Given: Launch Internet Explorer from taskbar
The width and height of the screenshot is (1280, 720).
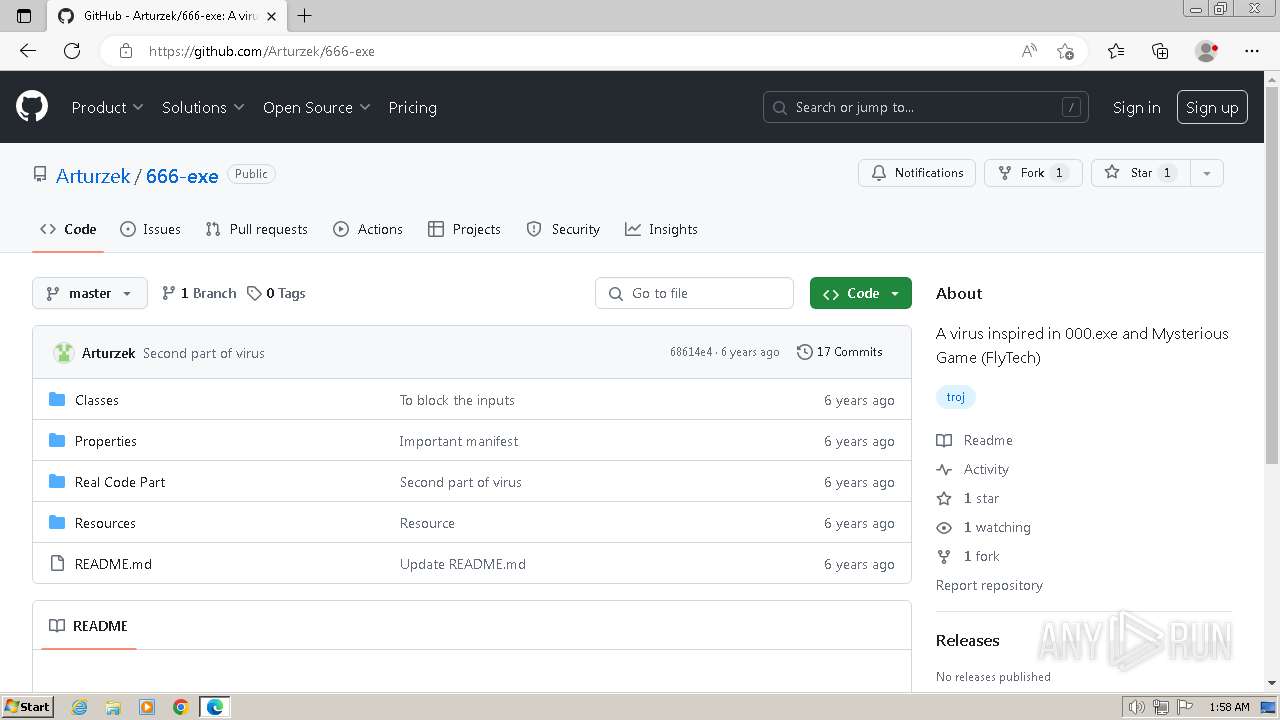Looking at the screenshot, I should 80,707.
